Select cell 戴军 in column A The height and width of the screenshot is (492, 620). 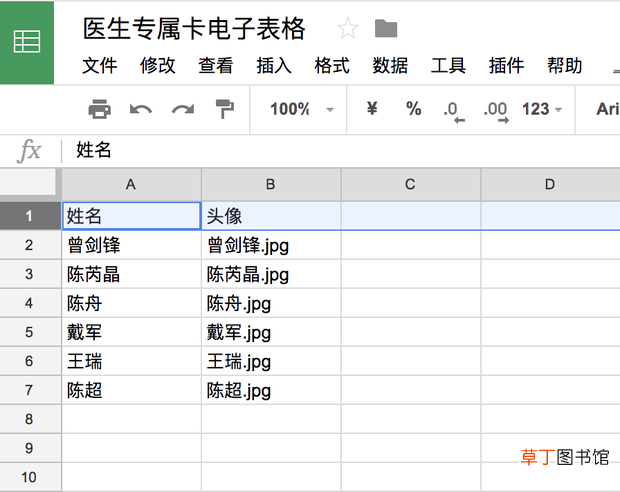tap(132, 332)
